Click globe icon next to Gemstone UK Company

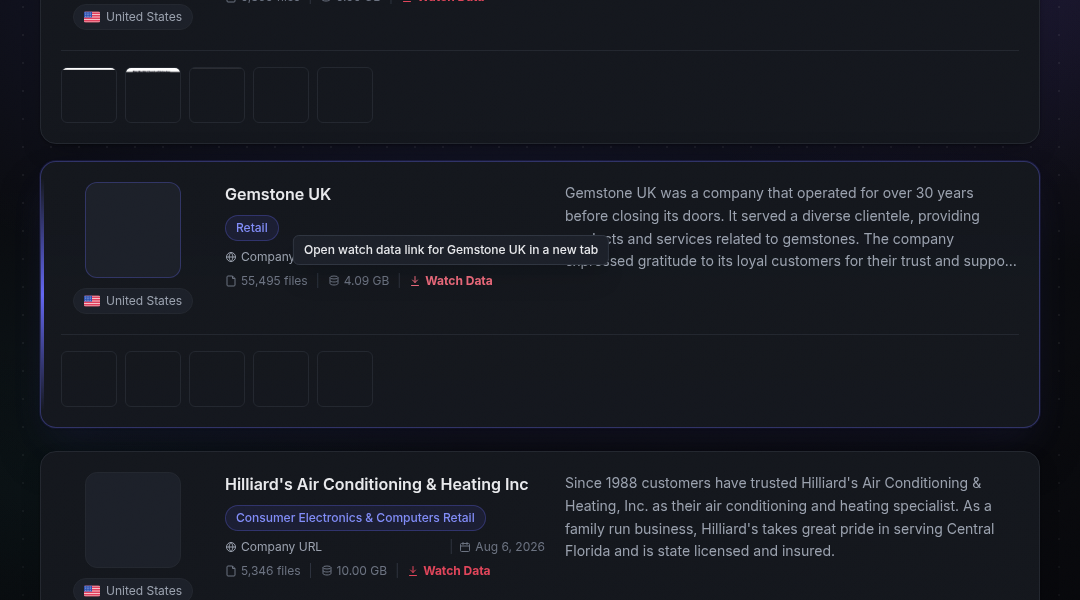tap(231, 257)
